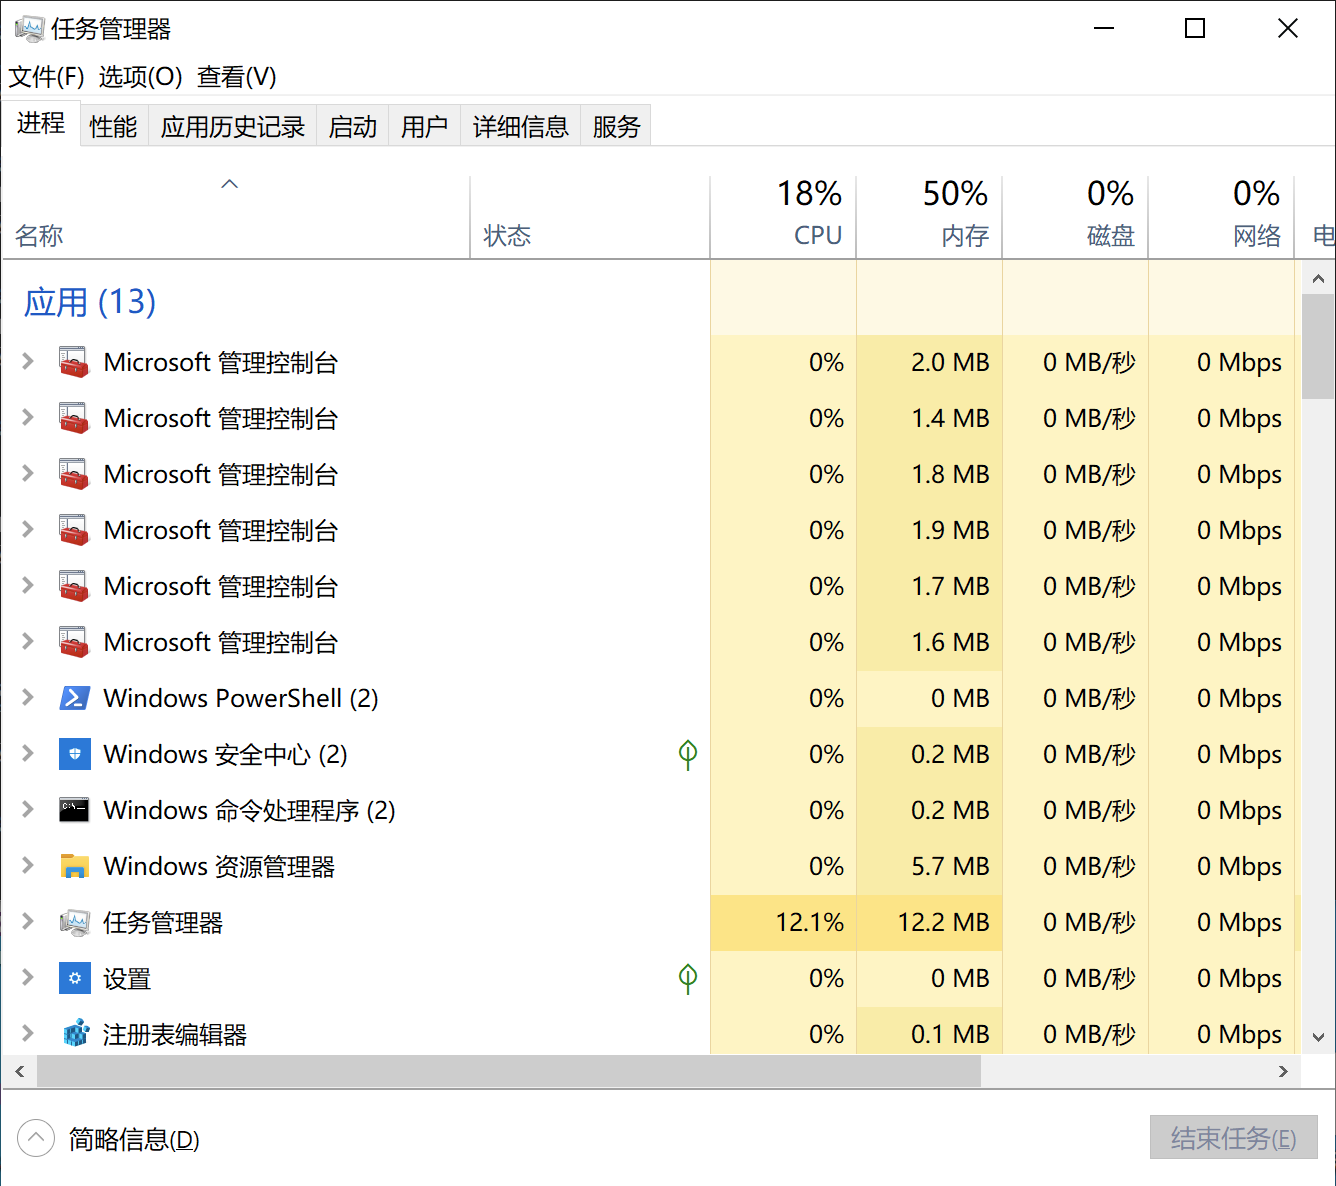Expand the Microsoft 管理控制台 row with 2.0 MB

click(x=28, y=362)
